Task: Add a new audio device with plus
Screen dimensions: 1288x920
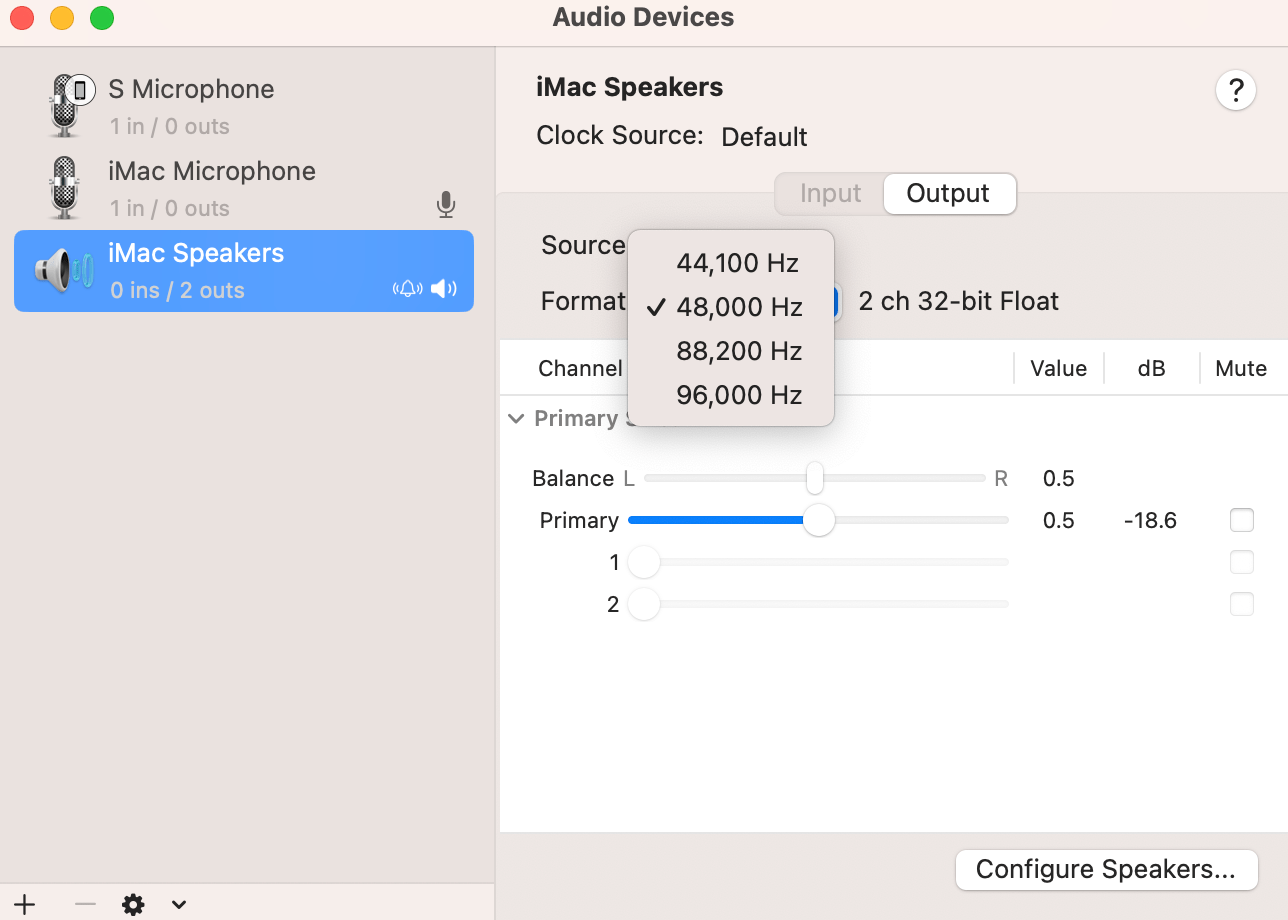Action: point(24,904)
